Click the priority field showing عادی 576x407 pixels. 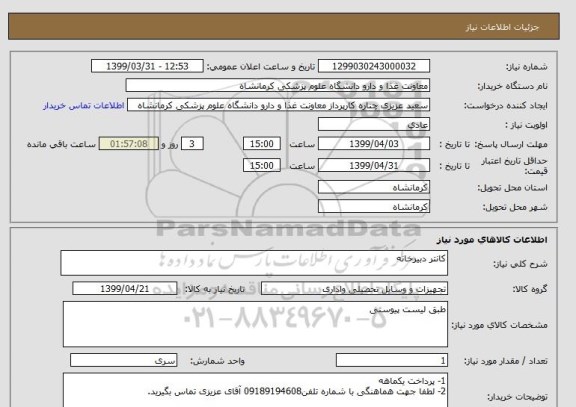[x=374, y=125]
